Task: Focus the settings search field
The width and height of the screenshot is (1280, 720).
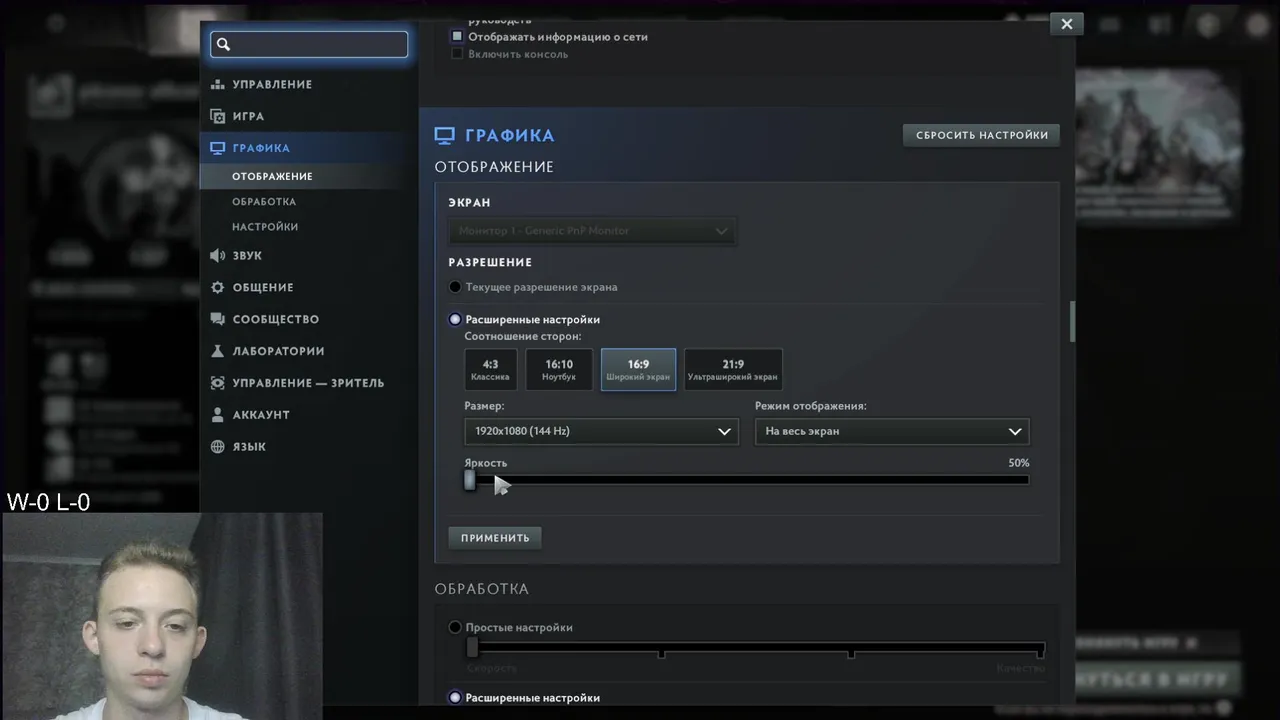Action: click(x=309, y=44)
